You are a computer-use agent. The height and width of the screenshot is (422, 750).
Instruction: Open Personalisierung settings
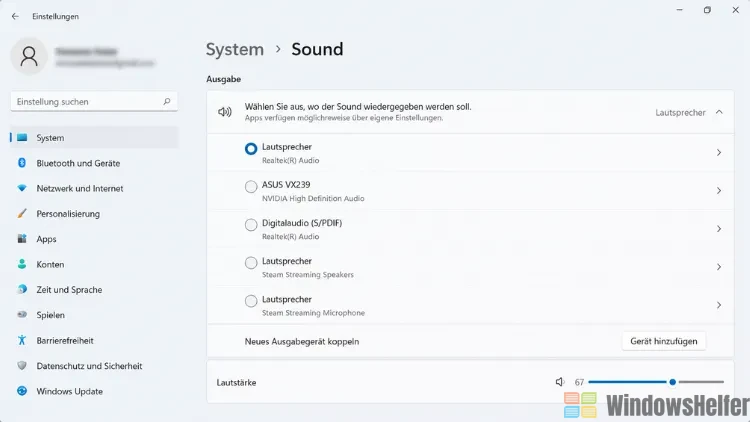coord(94,214)
